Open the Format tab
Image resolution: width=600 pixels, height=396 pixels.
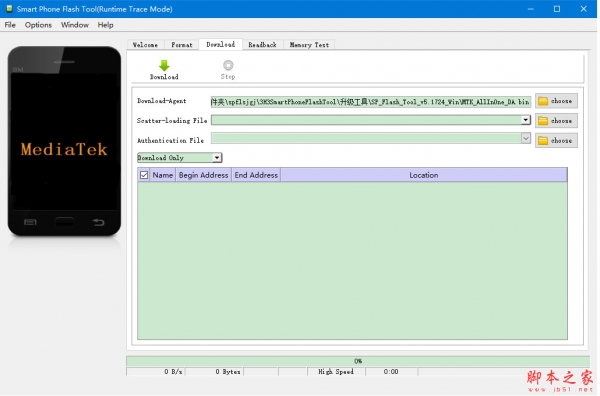pyautogui.click(x=182, y=45)
